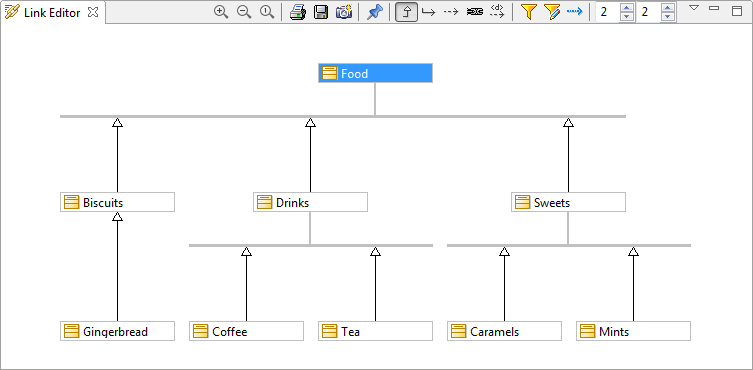
Task: Select the Link Editor tab
Action: (51, 12)
